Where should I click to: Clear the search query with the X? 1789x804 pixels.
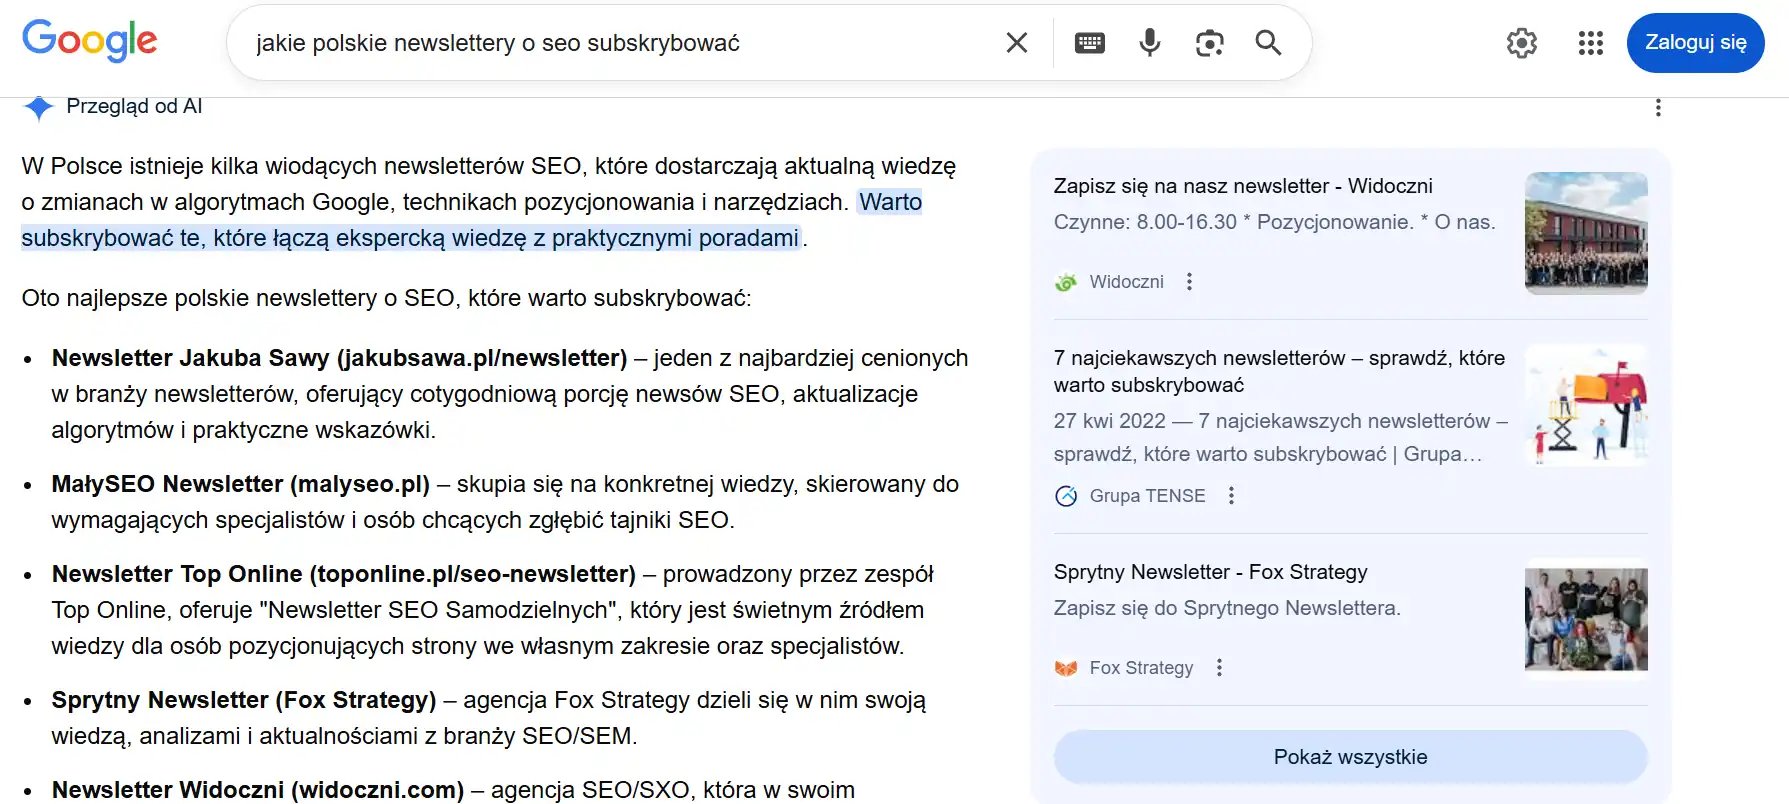click(x=1016, y=42)
